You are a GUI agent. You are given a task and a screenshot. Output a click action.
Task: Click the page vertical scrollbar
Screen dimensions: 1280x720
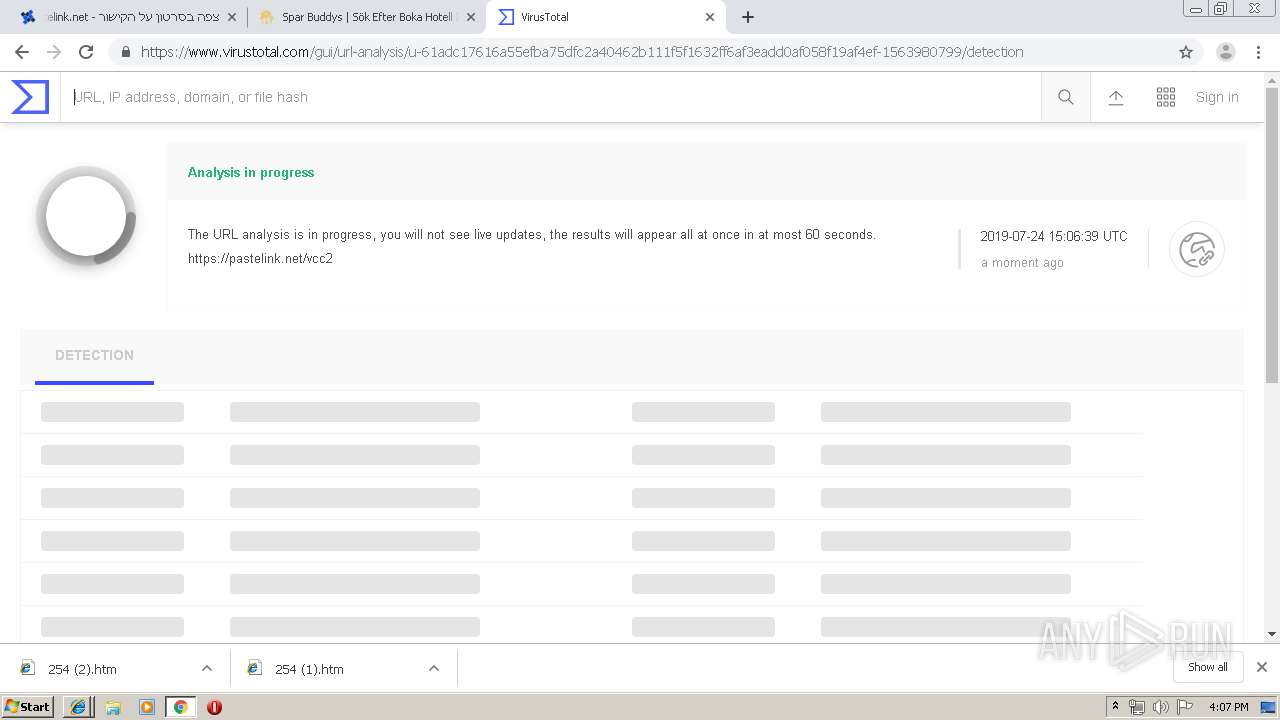click(1272, 236)
